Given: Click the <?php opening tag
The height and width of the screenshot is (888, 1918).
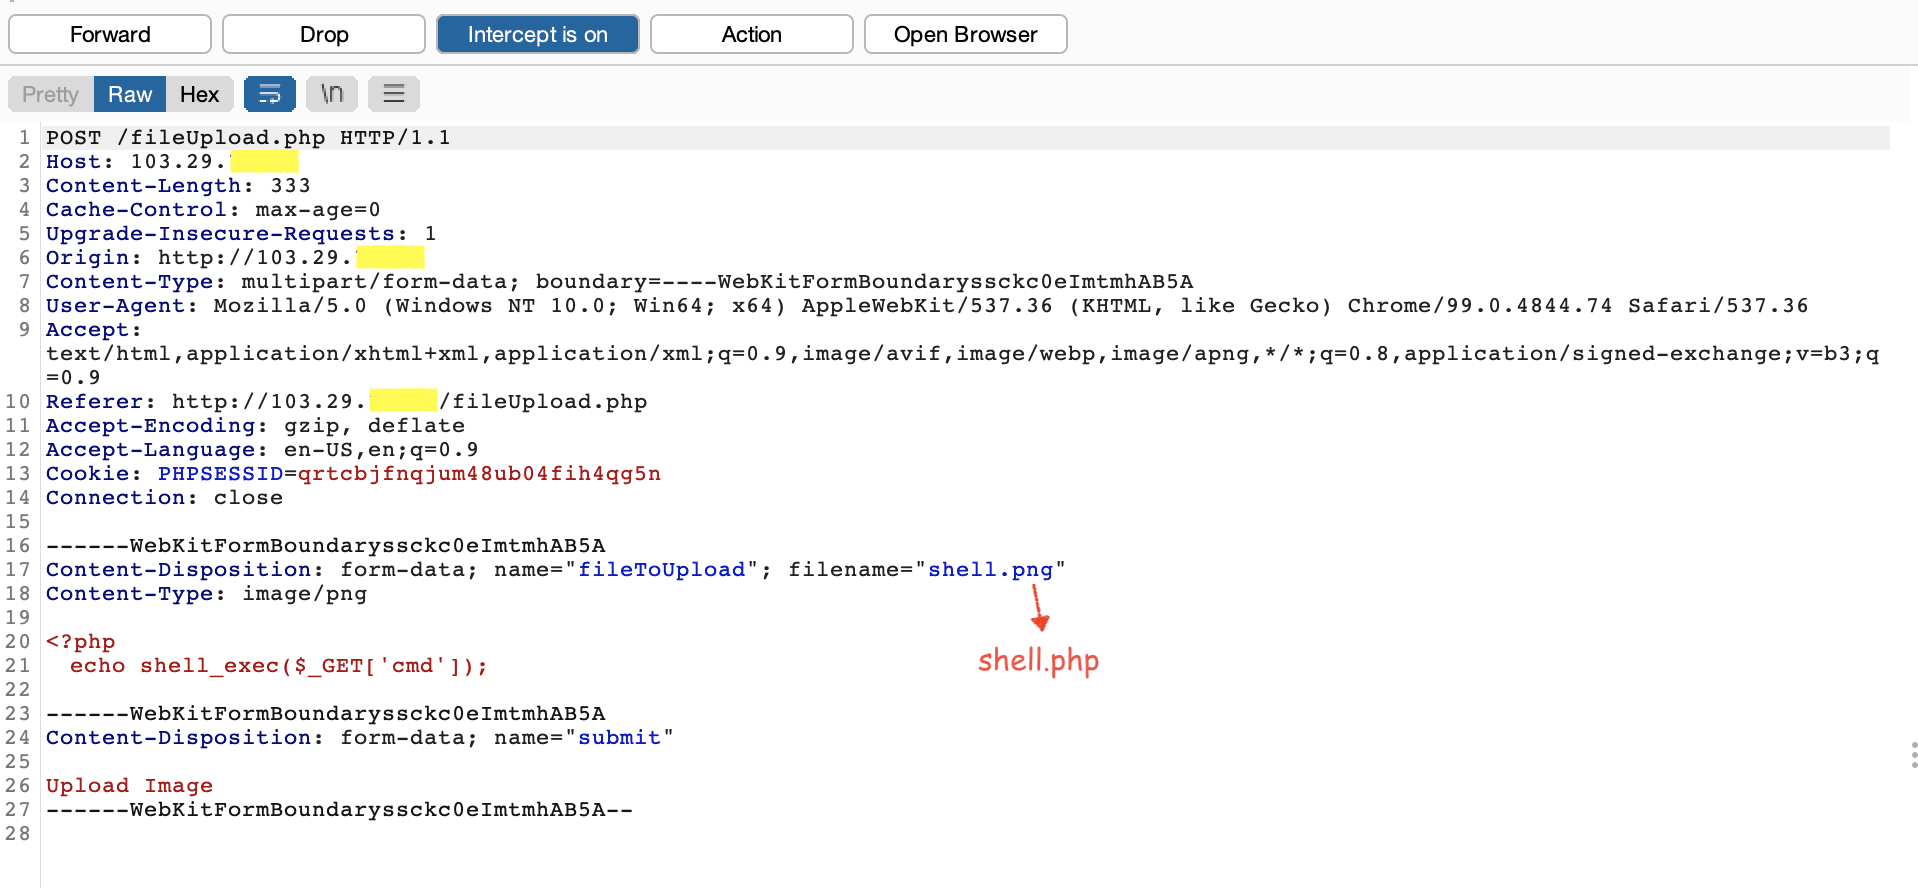Looking at the screenshot, I should pos(80,641).
